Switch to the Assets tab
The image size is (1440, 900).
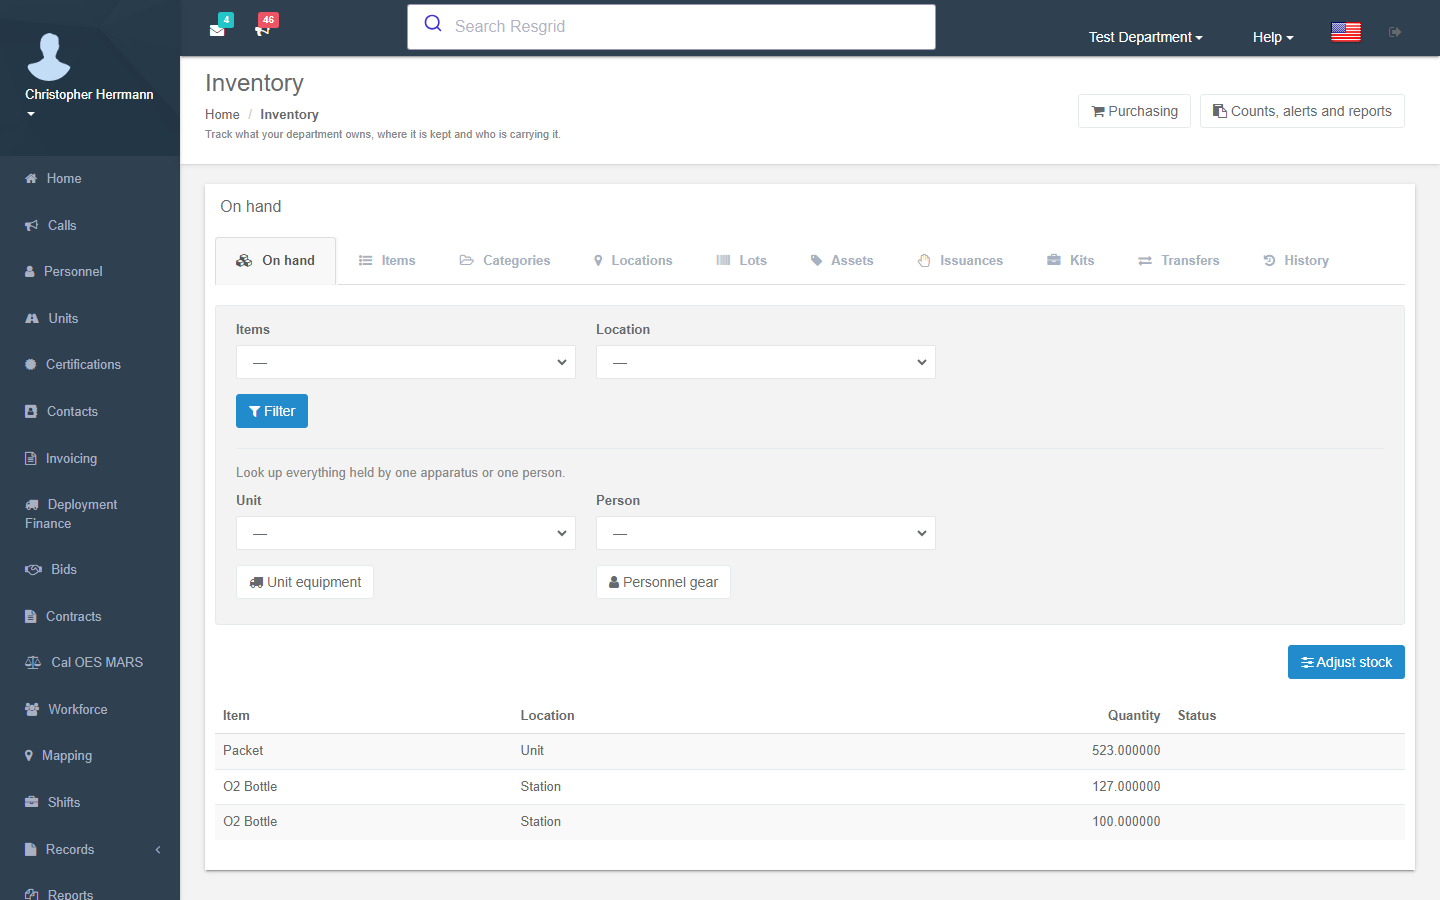point(842,260)
